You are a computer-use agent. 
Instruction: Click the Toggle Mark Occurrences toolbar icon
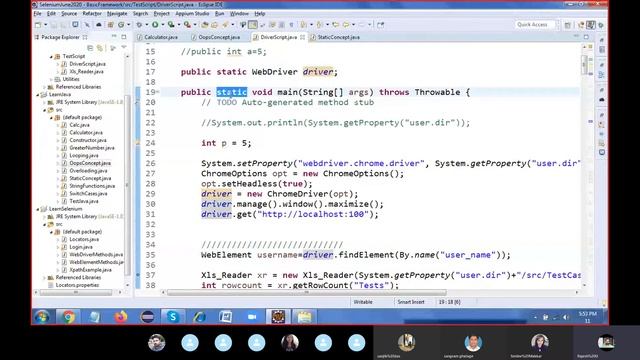click(x=253, y=25)
